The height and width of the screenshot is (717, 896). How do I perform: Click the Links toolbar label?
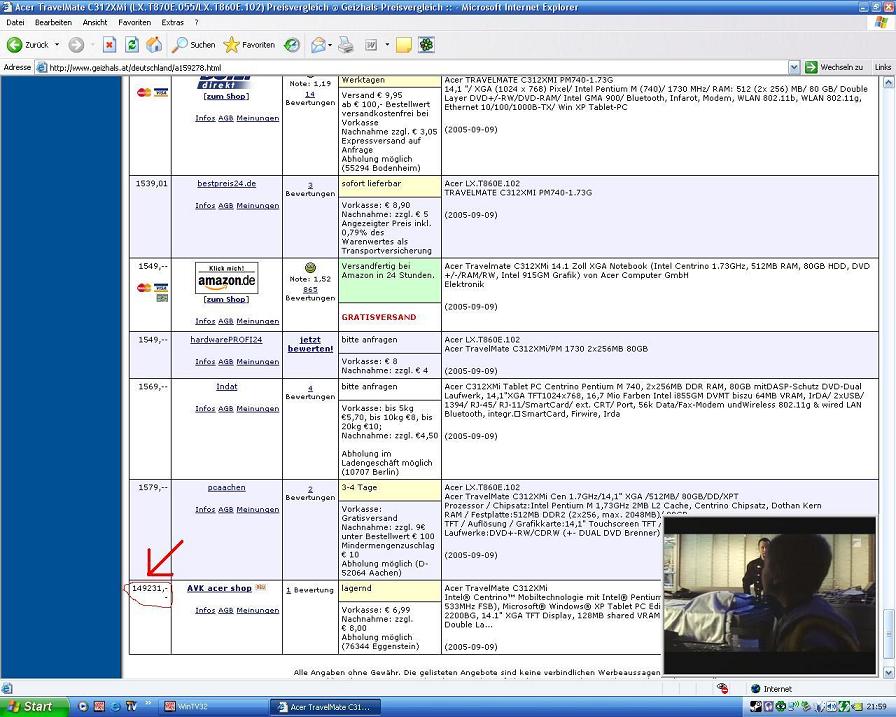pos(882,67)
